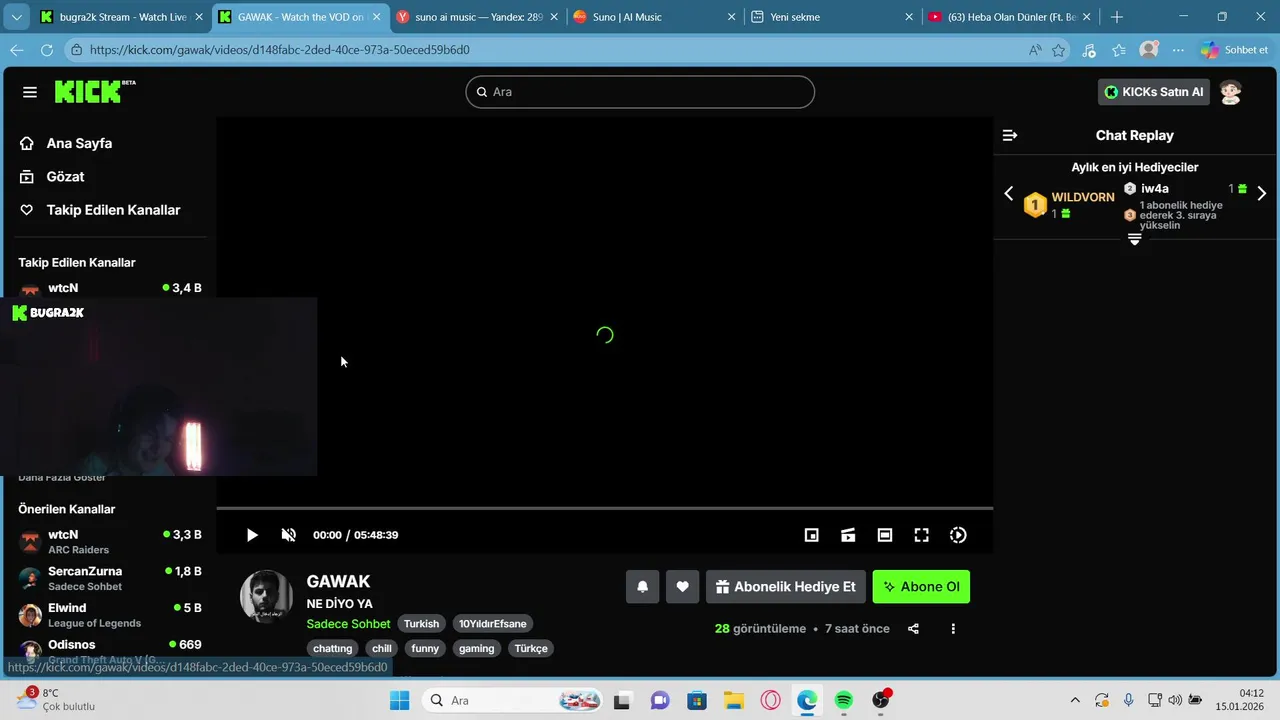The image size is (1280, 720).
Task: Add page to favorites star
Action: [x=1059, y=50]
